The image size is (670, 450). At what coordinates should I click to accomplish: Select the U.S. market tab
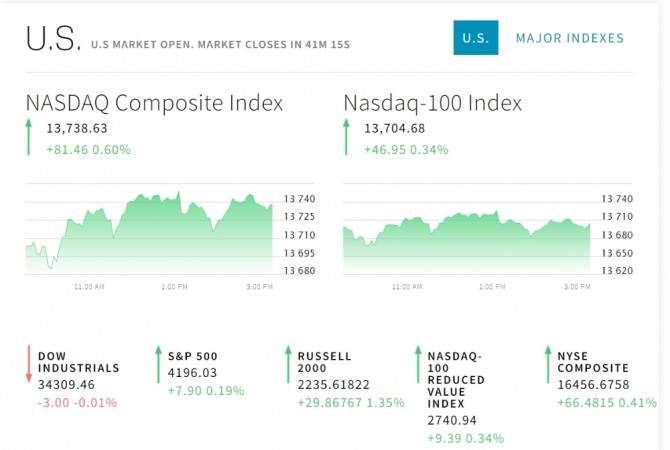tap(476, 38)
